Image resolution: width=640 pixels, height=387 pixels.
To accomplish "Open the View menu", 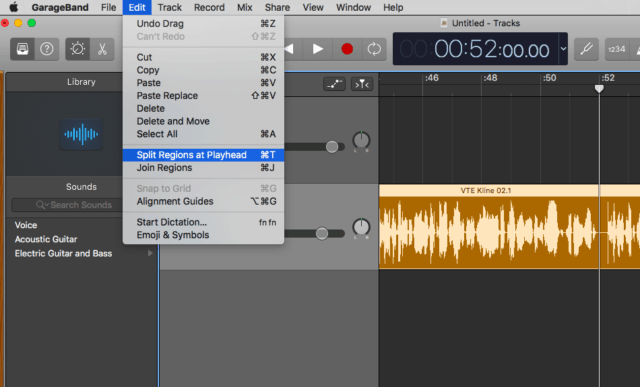I will pos(313,7).
